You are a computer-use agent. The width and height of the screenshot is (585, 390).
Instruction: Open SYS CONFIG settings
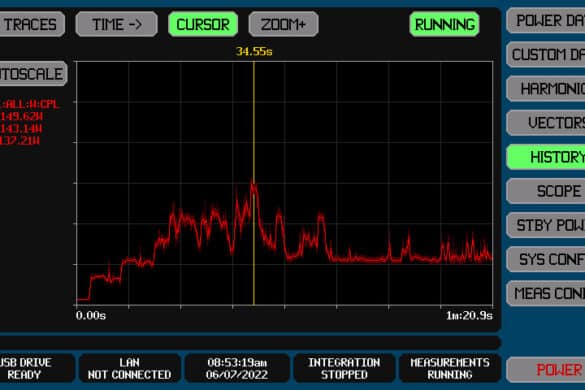tap(546, 259)
